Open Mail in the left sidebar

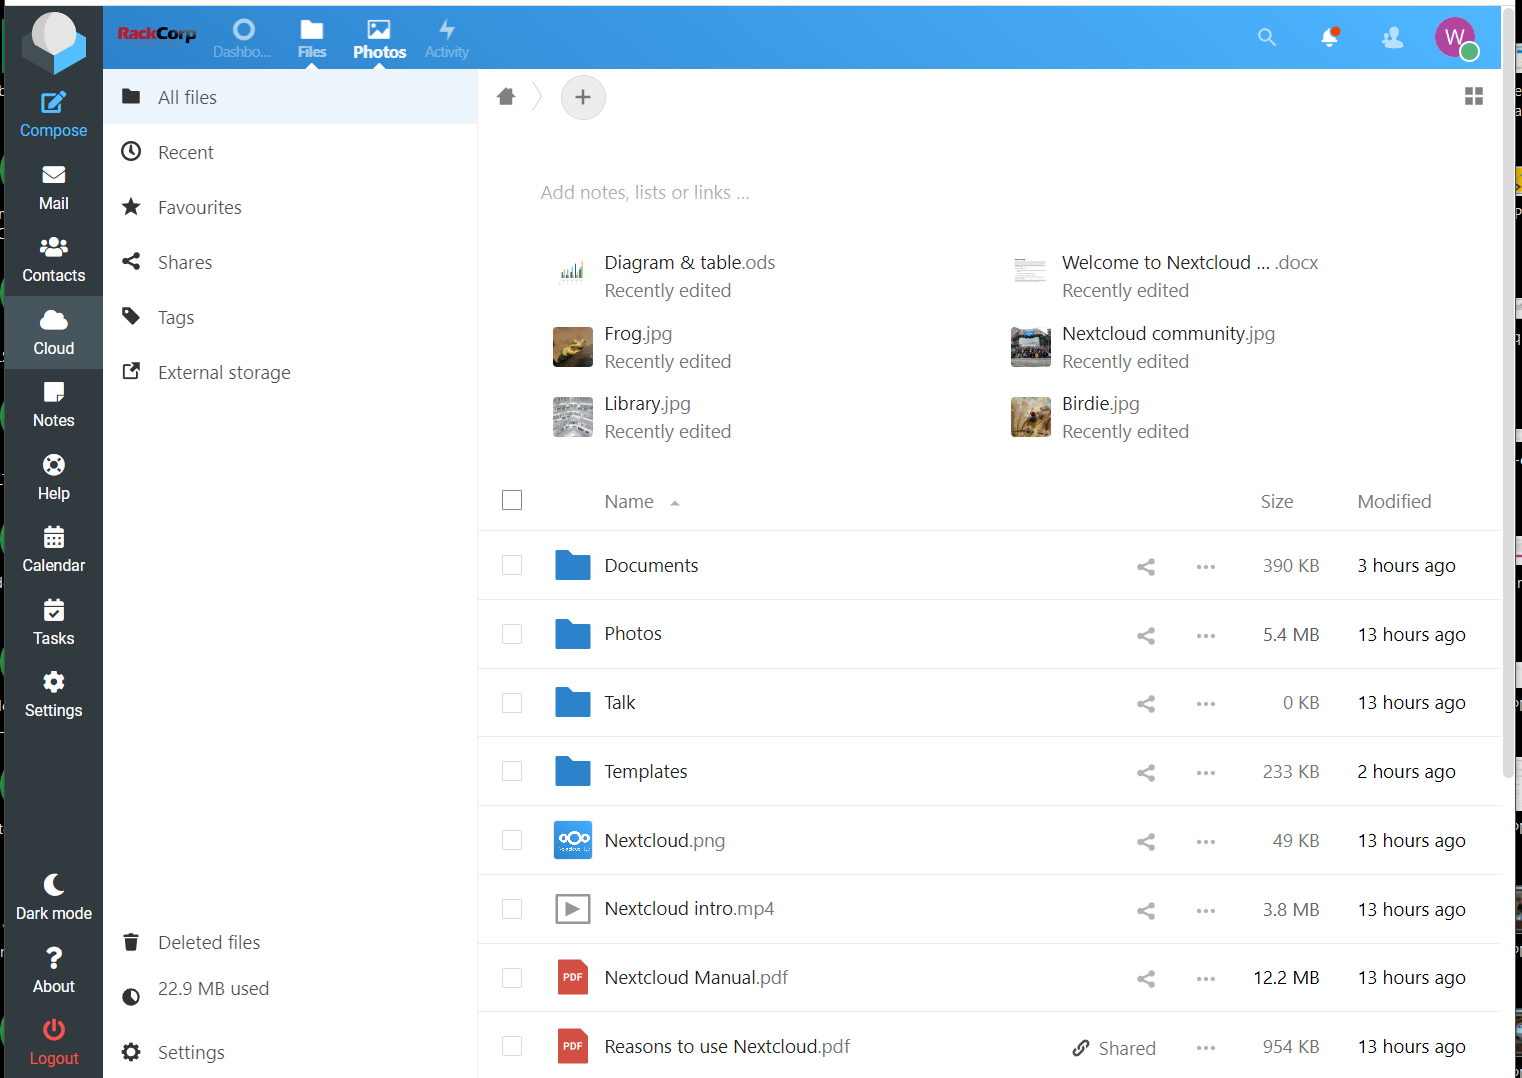click(x=54, y=188)
